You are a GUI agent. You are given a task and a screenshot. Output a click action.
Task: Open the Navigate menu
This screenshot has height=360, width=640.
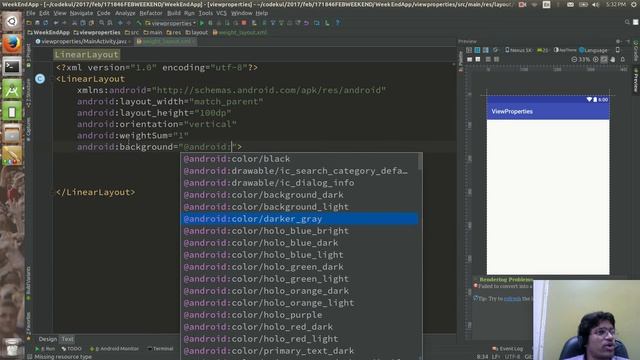click(81, 13)
